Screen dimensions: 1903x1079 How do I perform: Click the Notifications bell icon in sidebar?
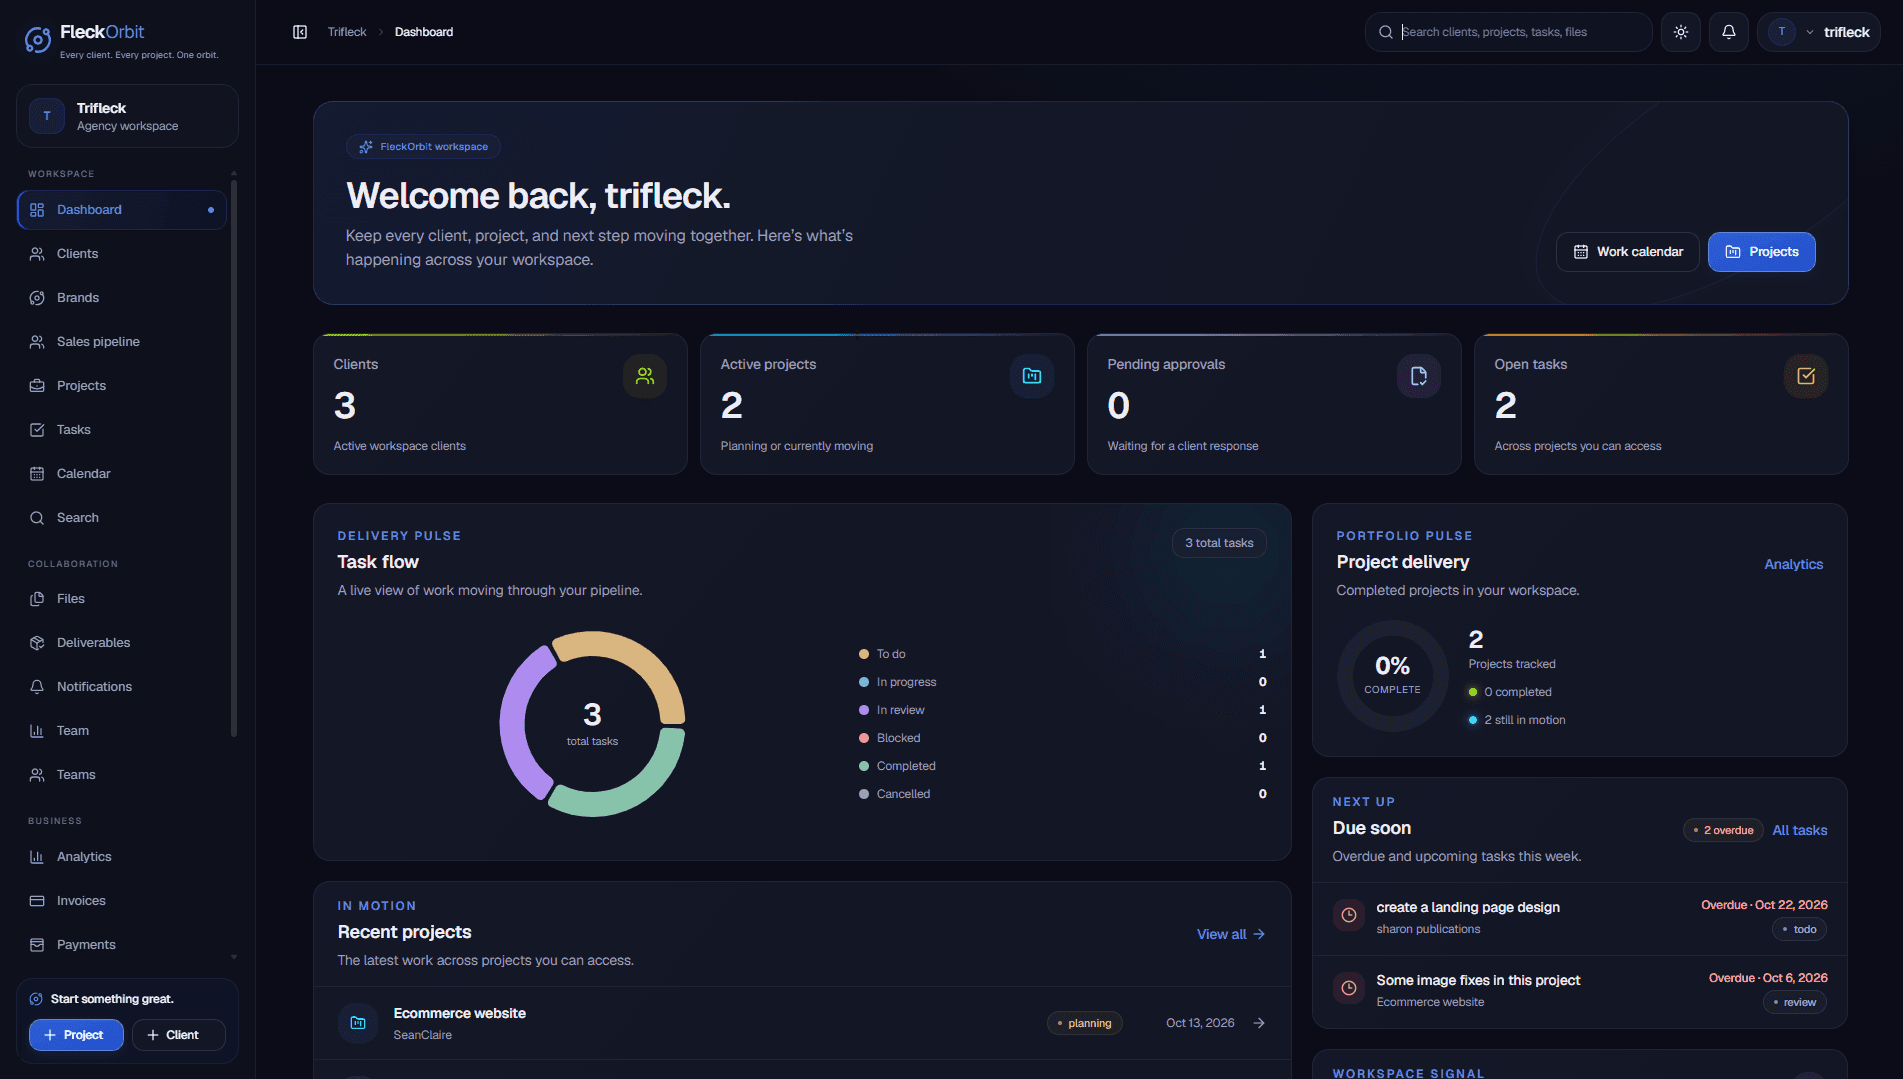(37, 687)
